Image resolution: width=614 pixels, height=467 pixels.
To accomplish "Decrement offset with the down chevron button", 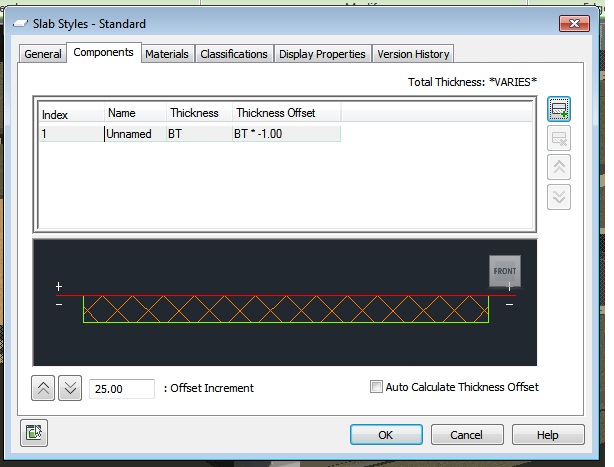I will coord(70,388).
